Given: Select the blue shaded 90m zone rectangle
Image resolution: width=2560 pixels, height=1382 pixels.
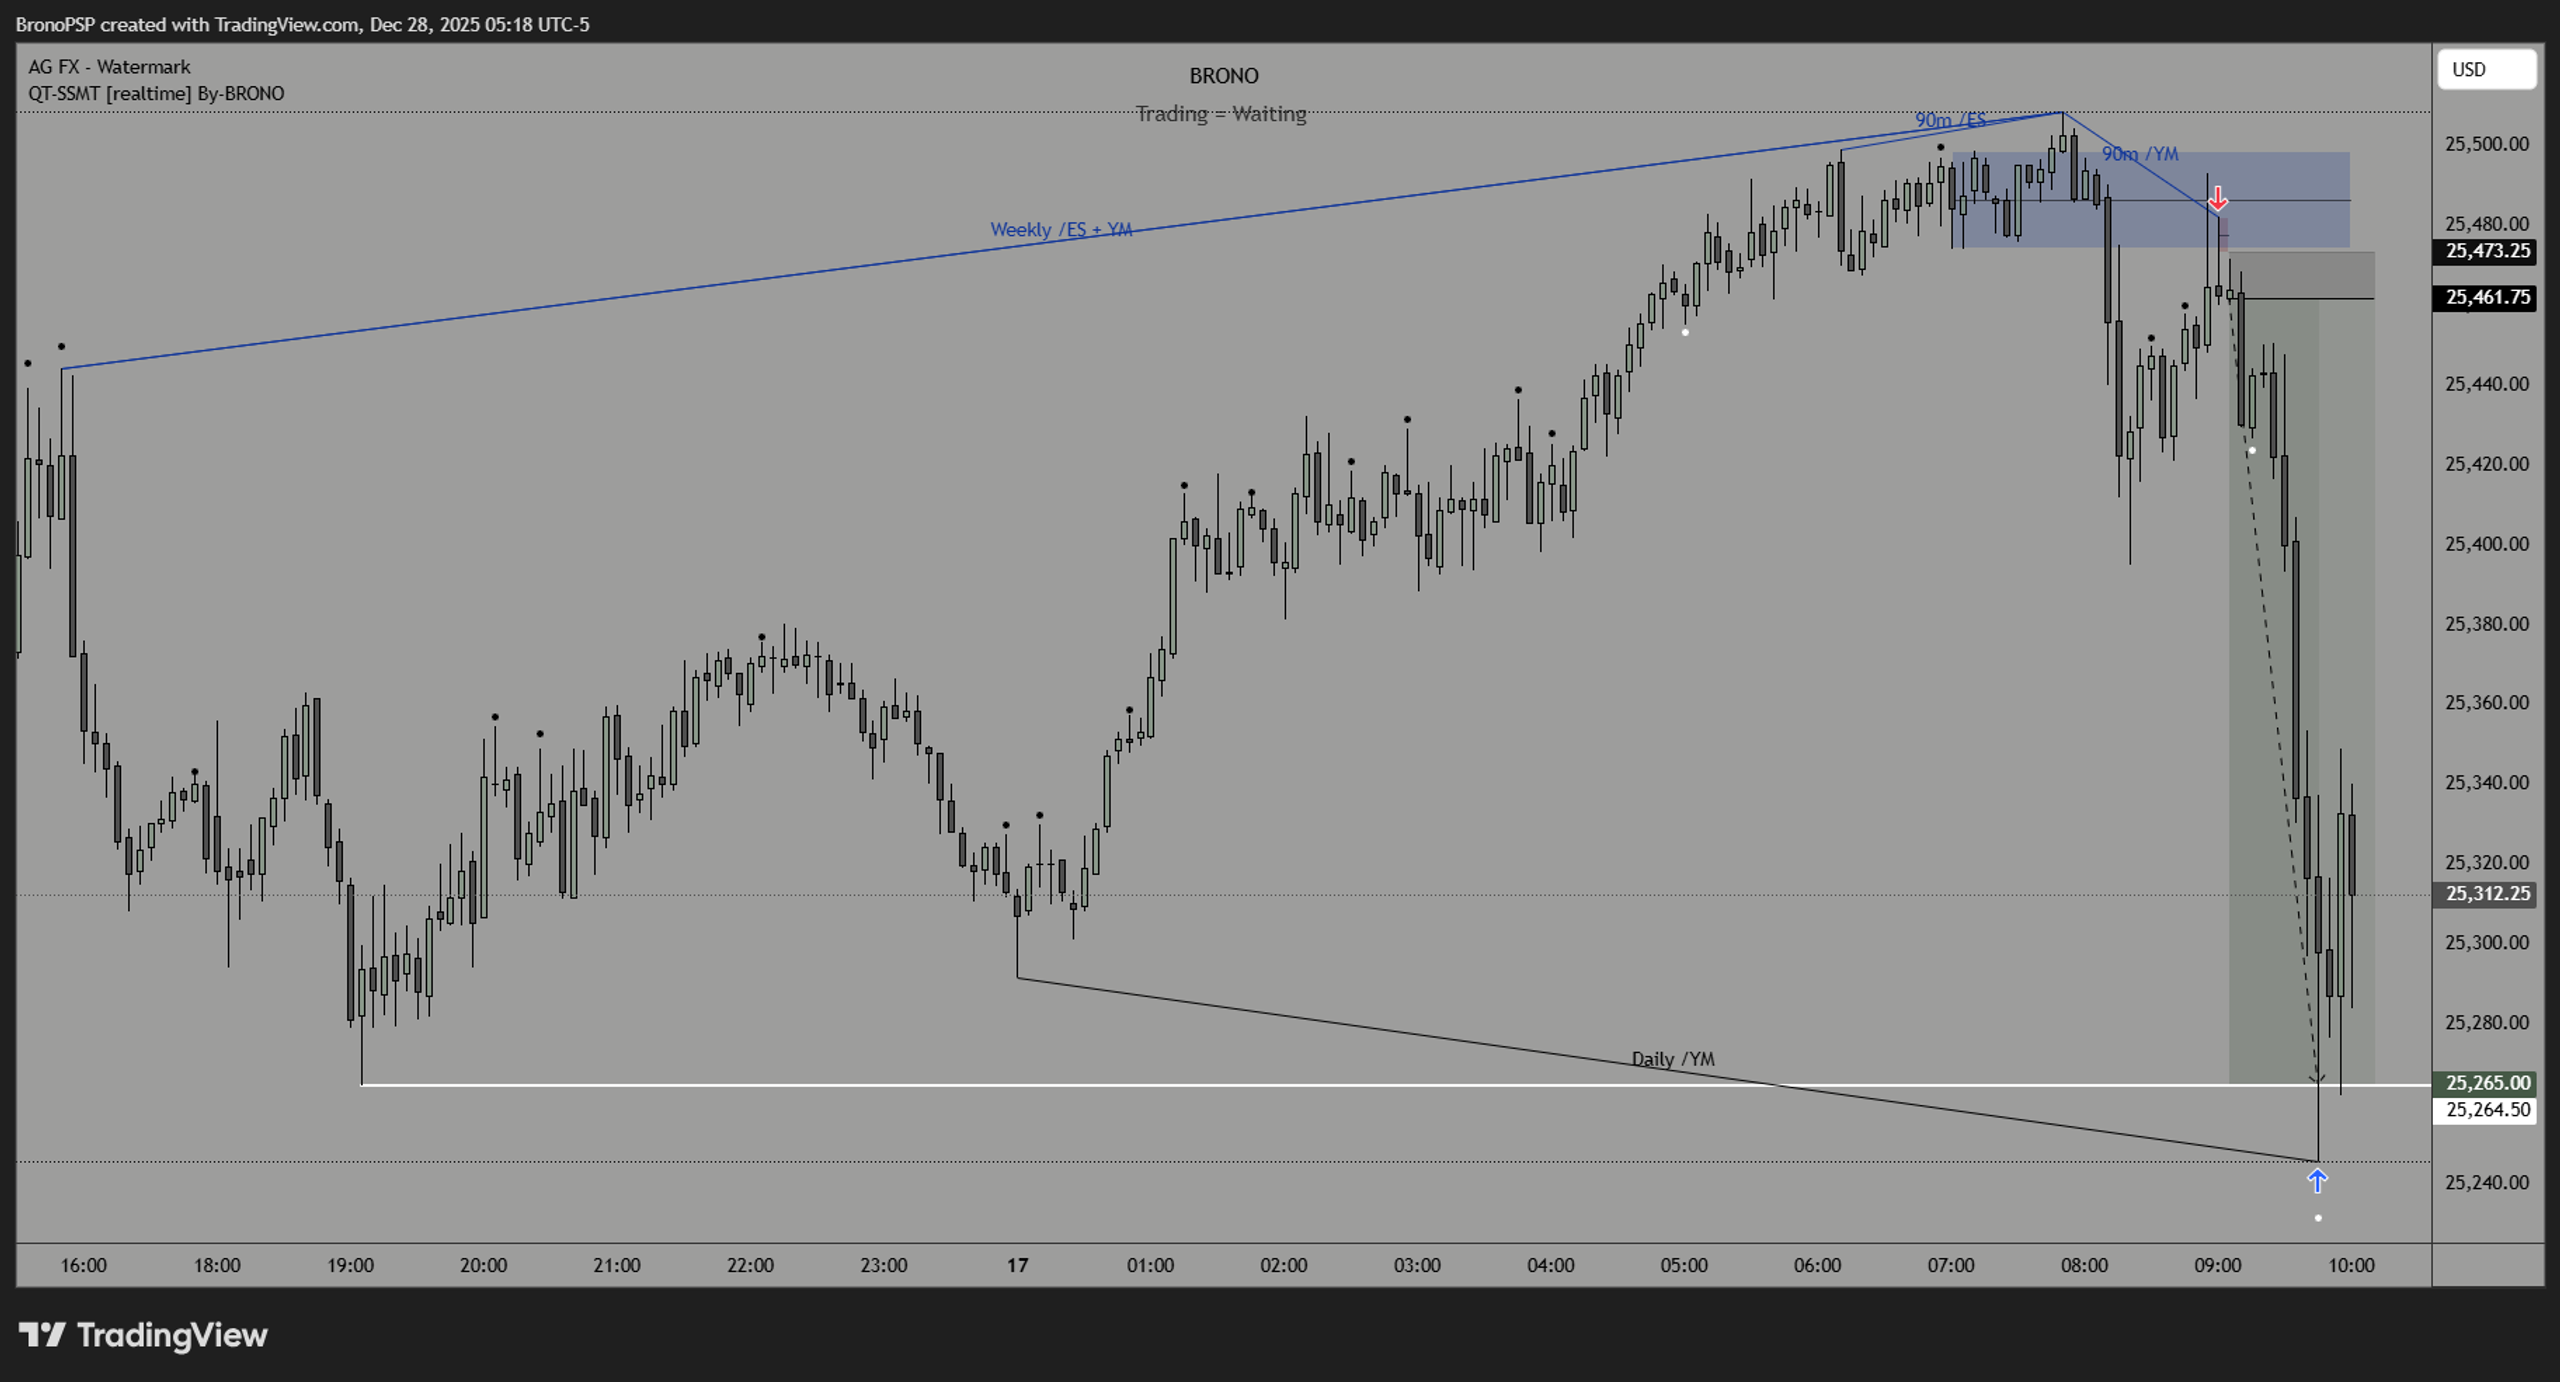Looking at the screenshot, I should tap(2150, 200).
